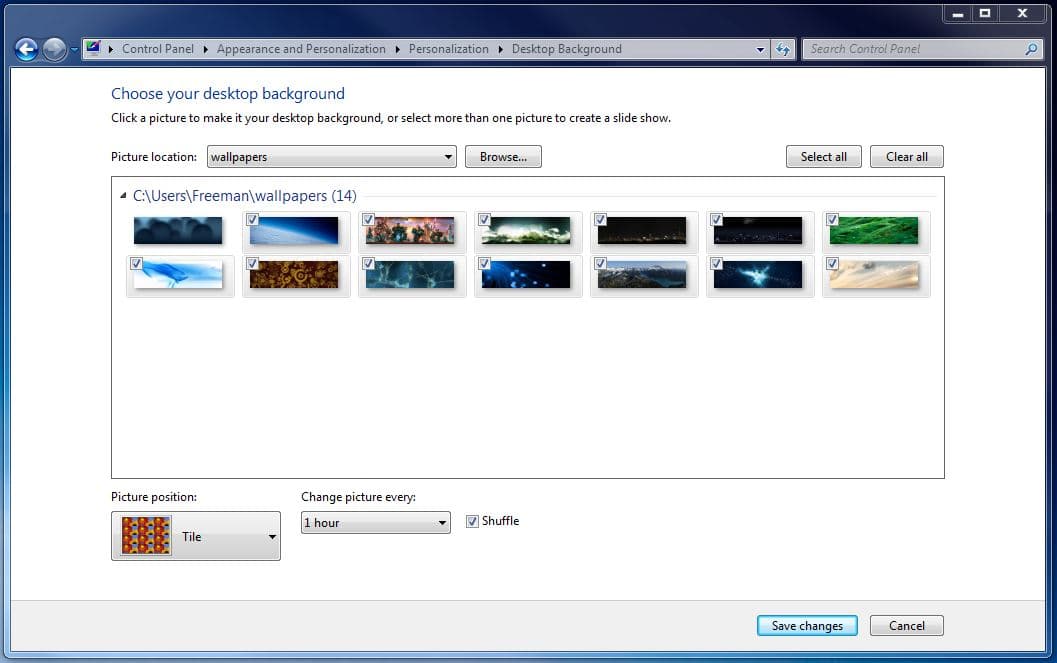Click Desktop Background breadcrumb
Screen dimensions: 1057x663
[566, 49]
